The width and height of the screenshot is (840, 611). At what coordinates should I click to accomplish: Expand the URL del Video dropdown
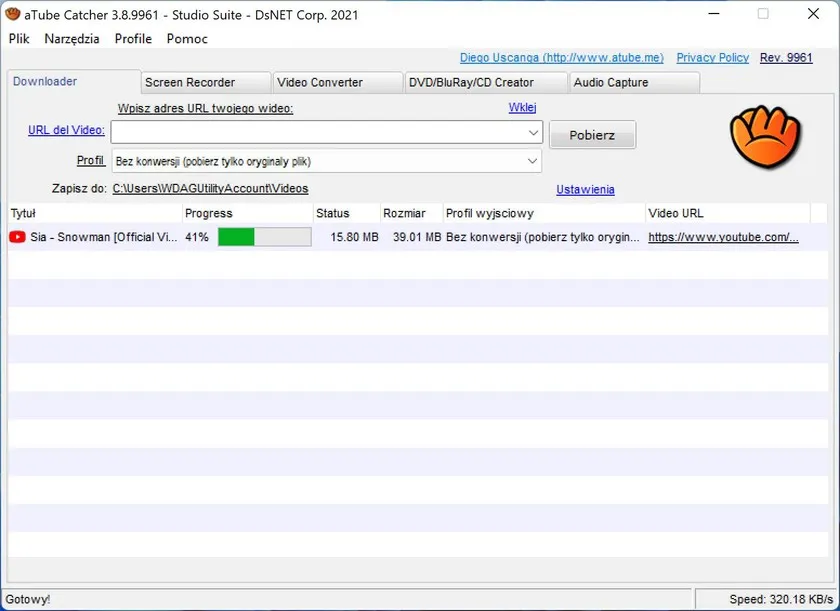point(533,132)
